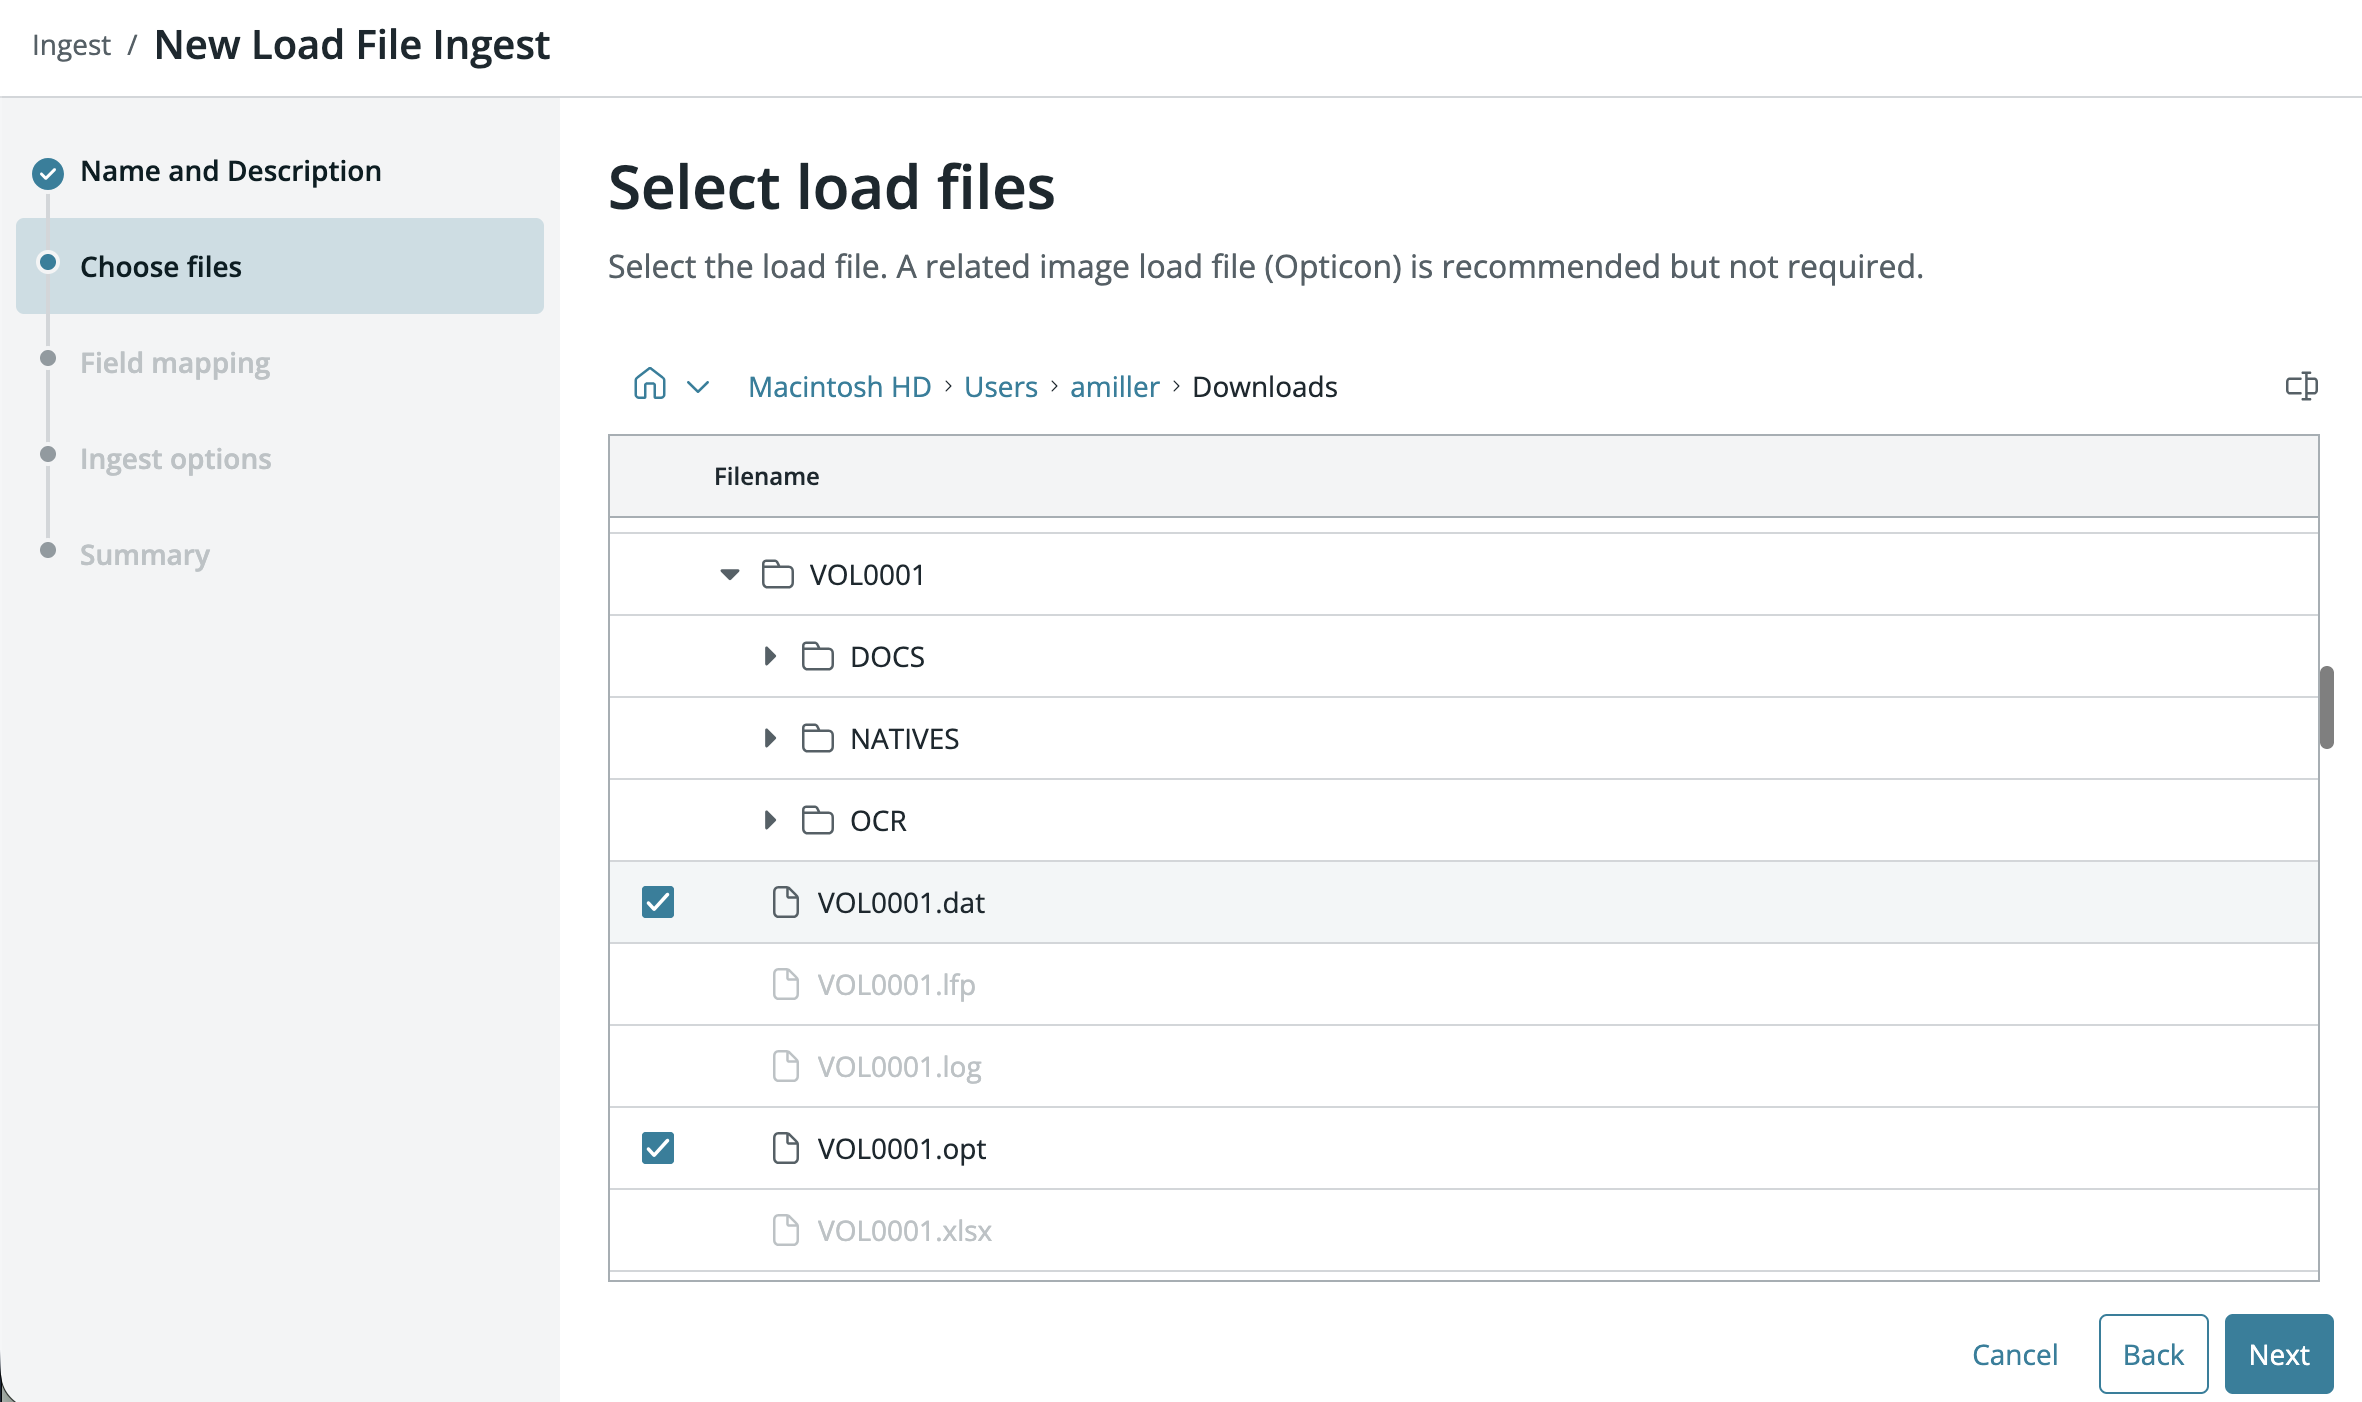Click the Back button
The image size is (2362, 1402).
(2154, 1354)
